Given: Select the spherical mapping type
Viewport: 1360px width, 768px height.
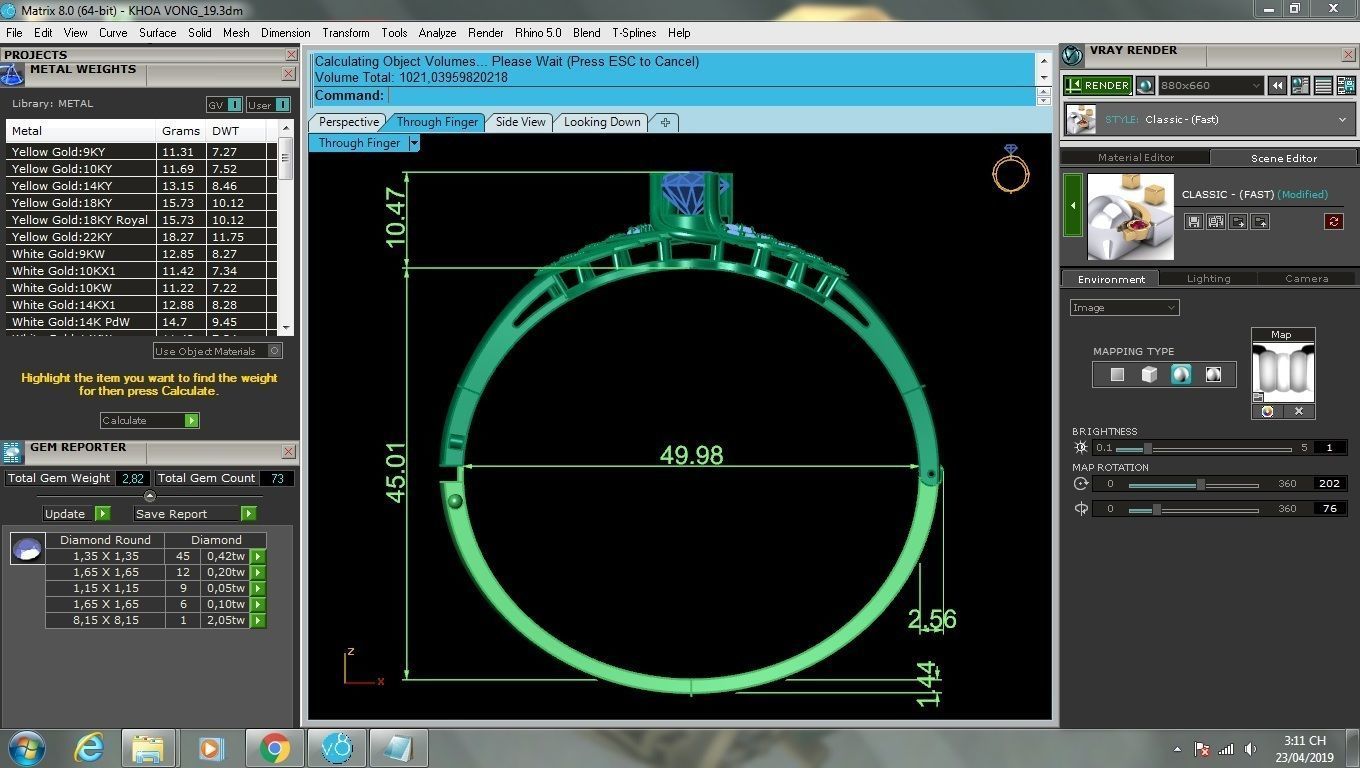Looking at the screenshot, I should click(1181, 375).
